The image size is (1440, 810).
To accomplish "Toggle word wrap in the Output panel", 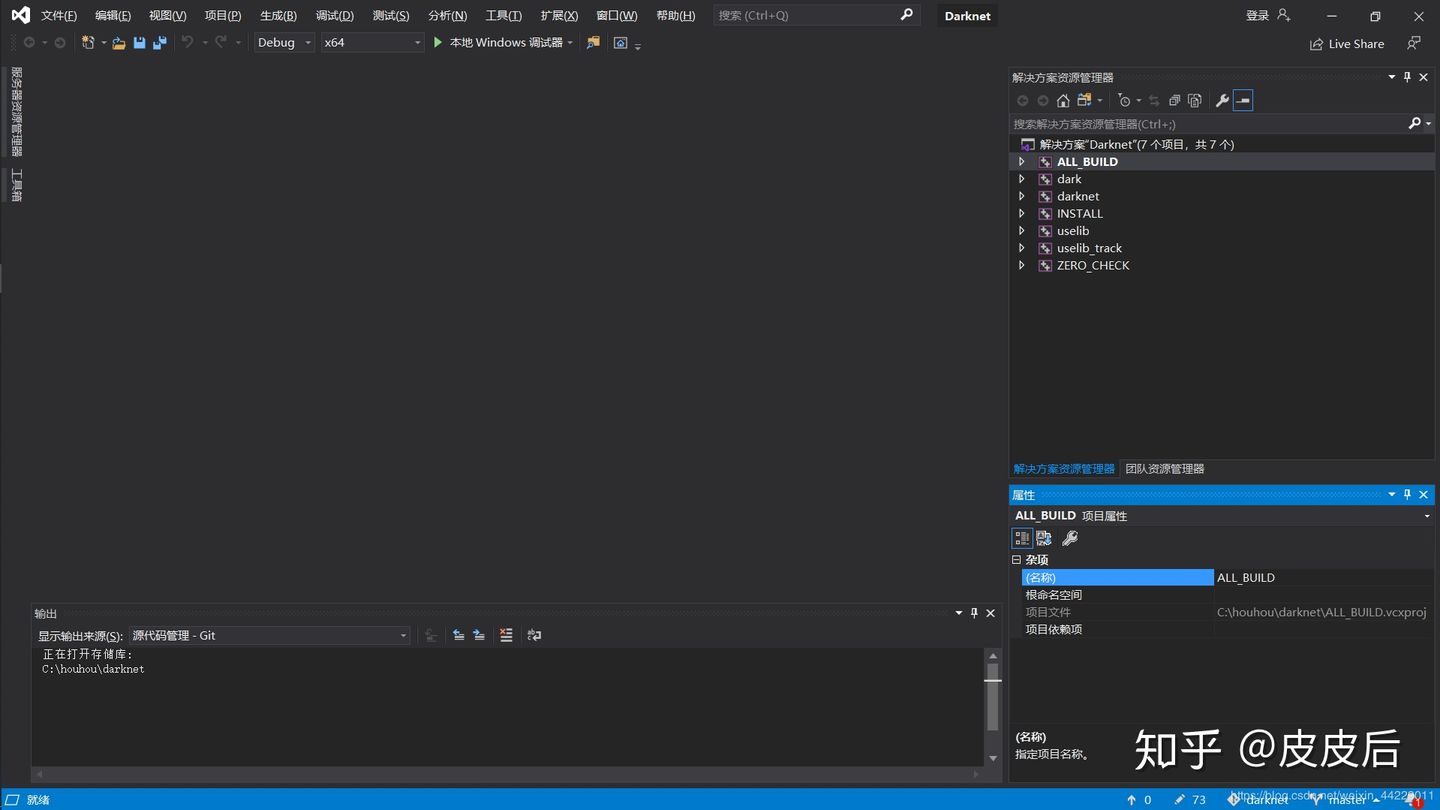I will pyautogui.click(x=534, y=635).
